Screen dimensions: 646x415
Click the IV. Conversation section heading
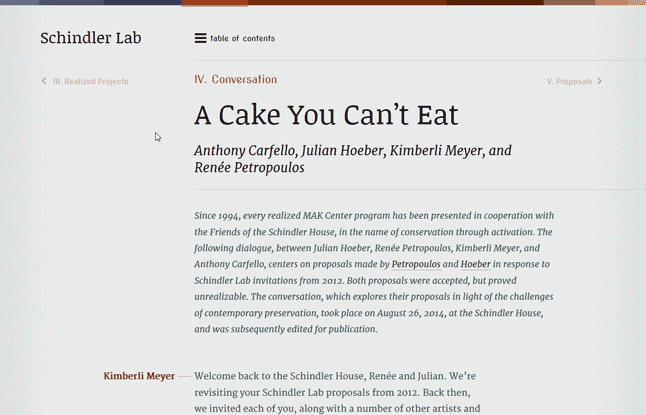(x=236, y=79)
